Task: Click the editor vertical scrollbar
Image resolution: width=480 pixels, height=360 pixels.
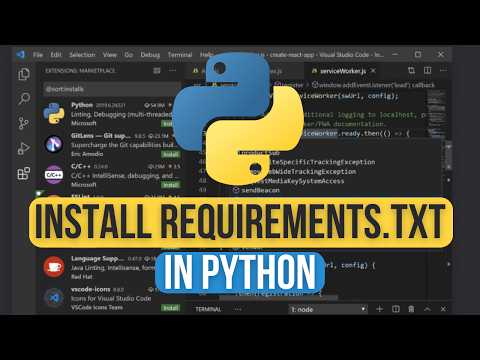Action: pos(448,156)
